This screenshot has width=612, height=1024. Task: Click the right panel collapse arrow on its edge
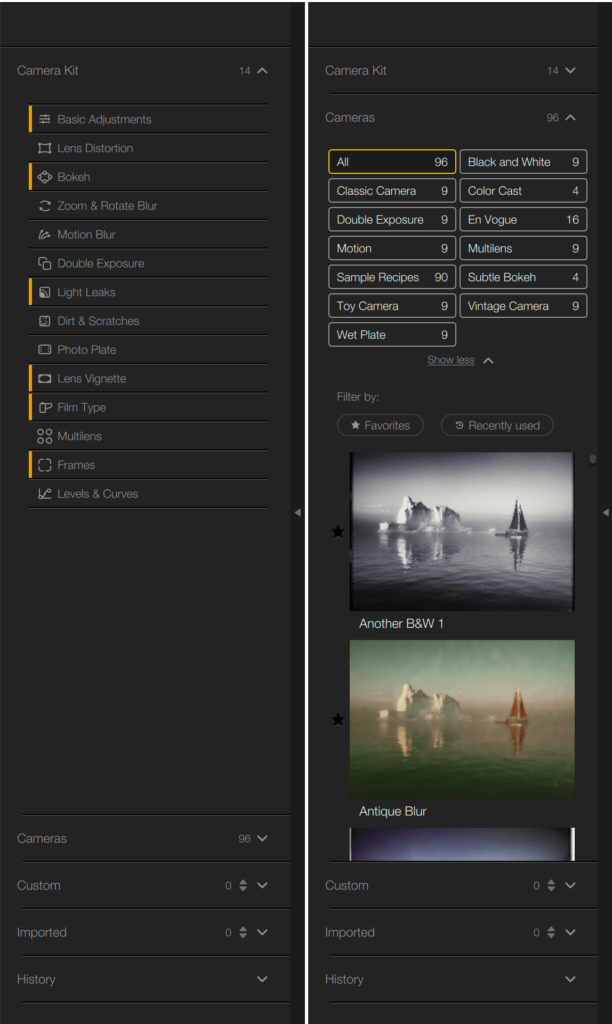coord(605,513)
